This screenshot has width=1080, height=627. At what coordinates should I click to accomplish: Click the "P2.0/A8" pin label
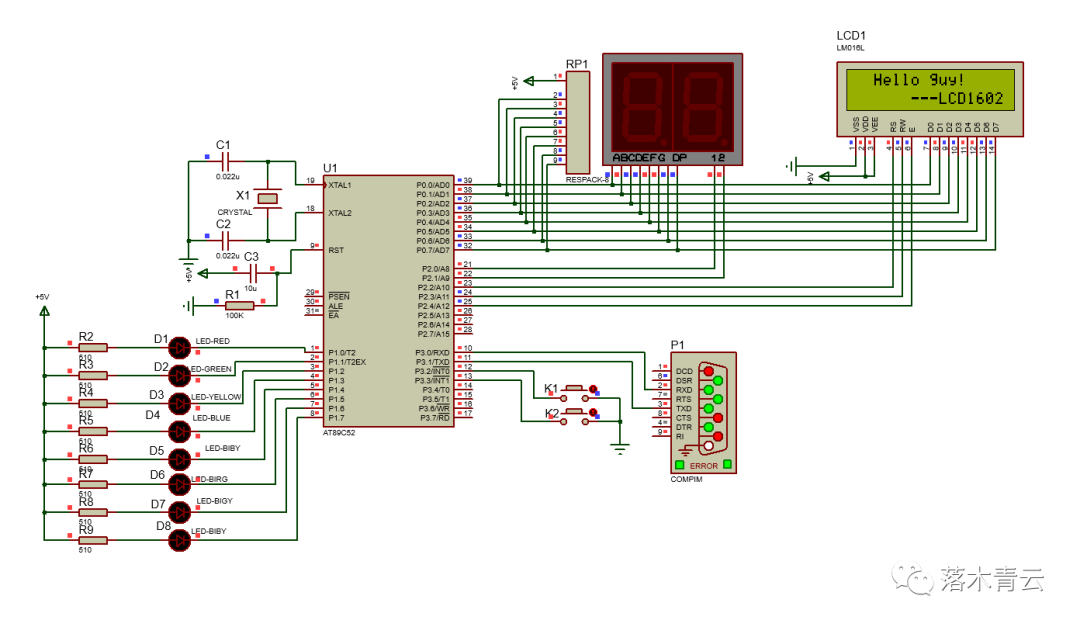coord(435,269)
